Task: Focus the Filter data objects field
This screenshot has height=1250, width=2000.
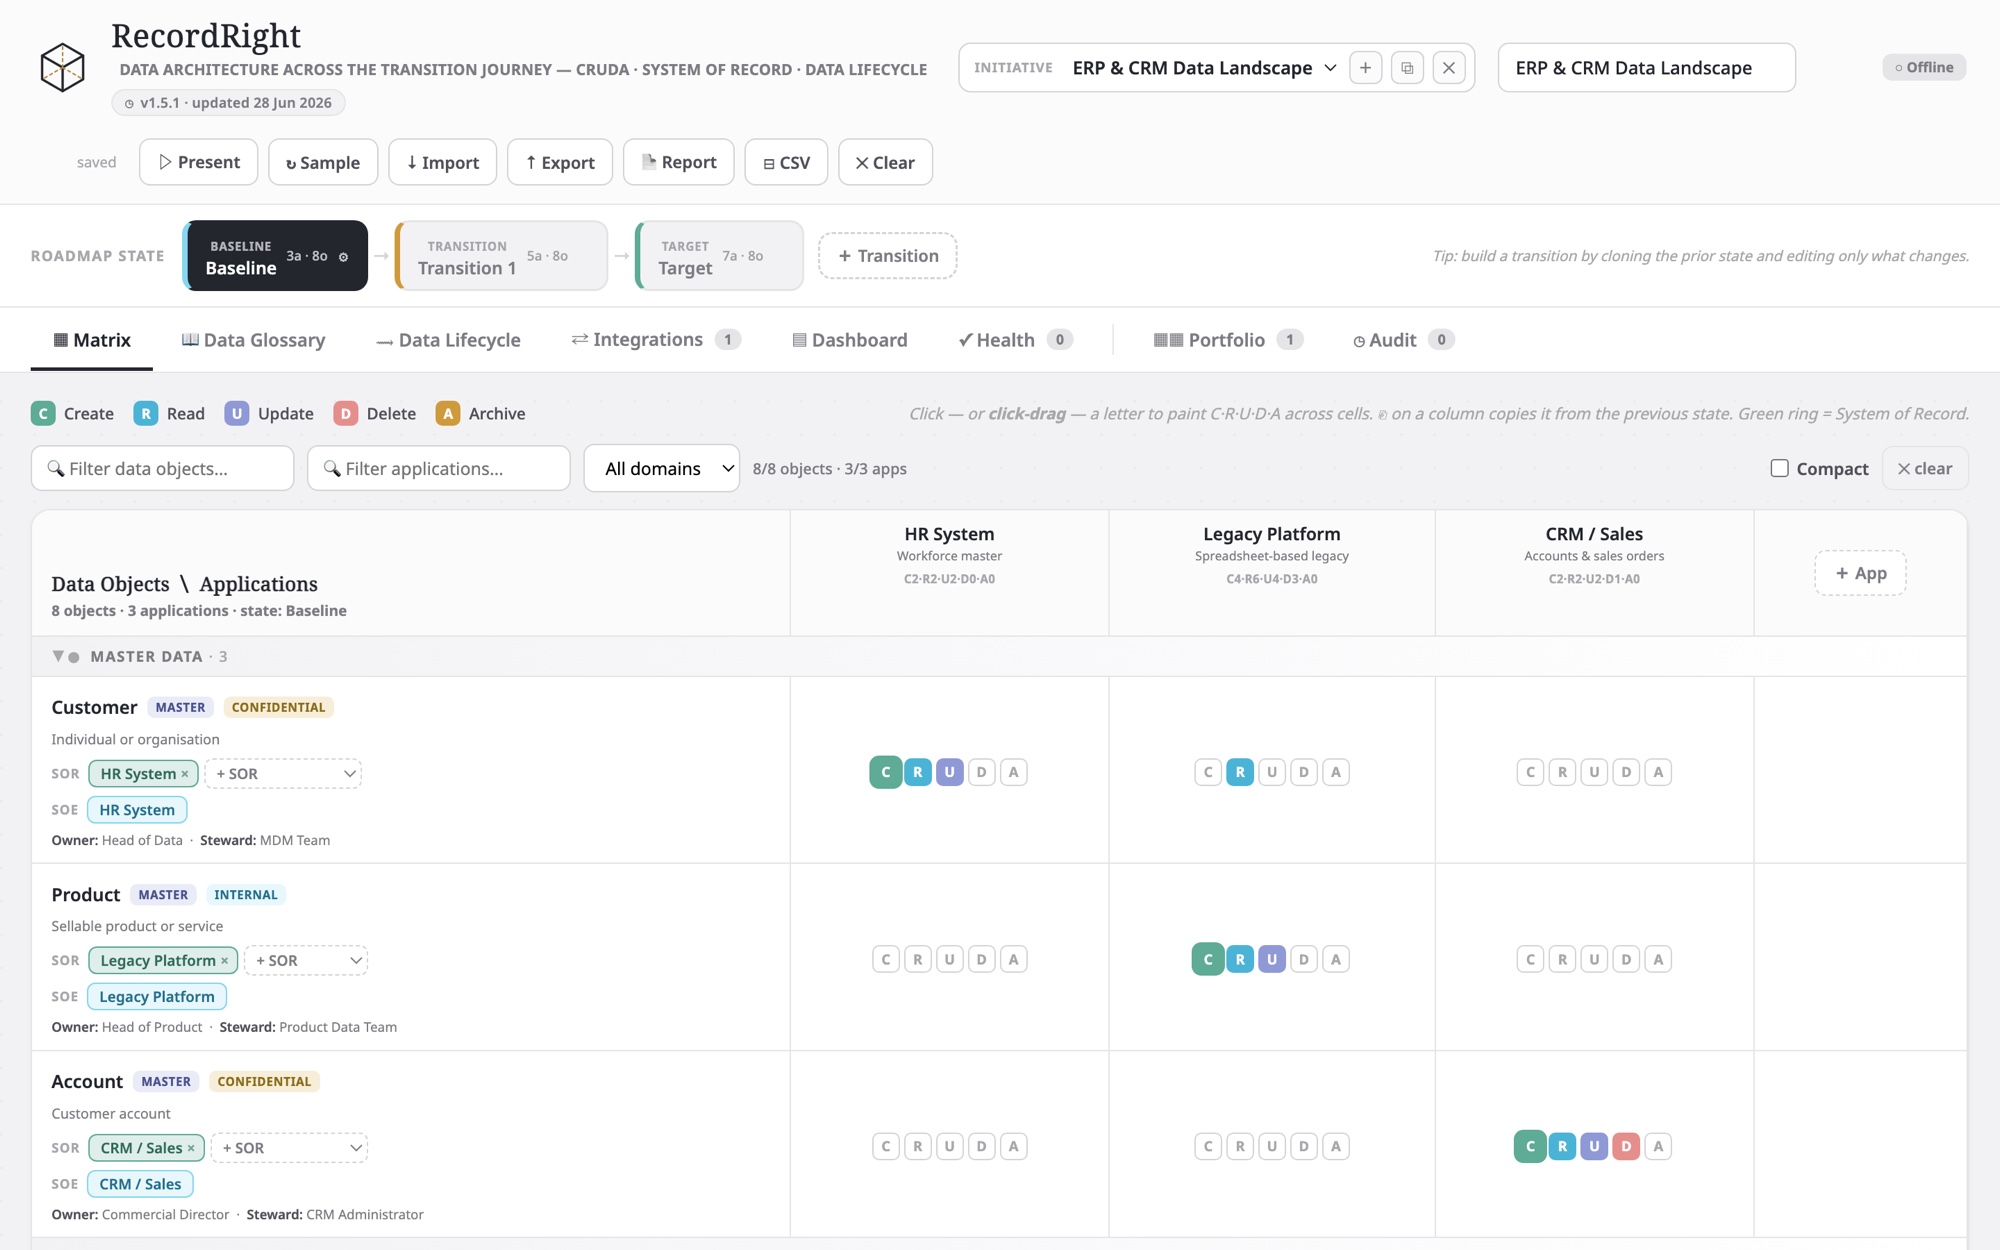Action: [163, 468]
